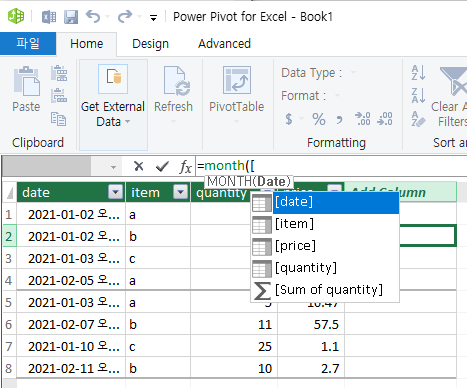This screenshot has height=388, width=467.
Task: Insert a PivotTable
Action: (x=236, y=95)
